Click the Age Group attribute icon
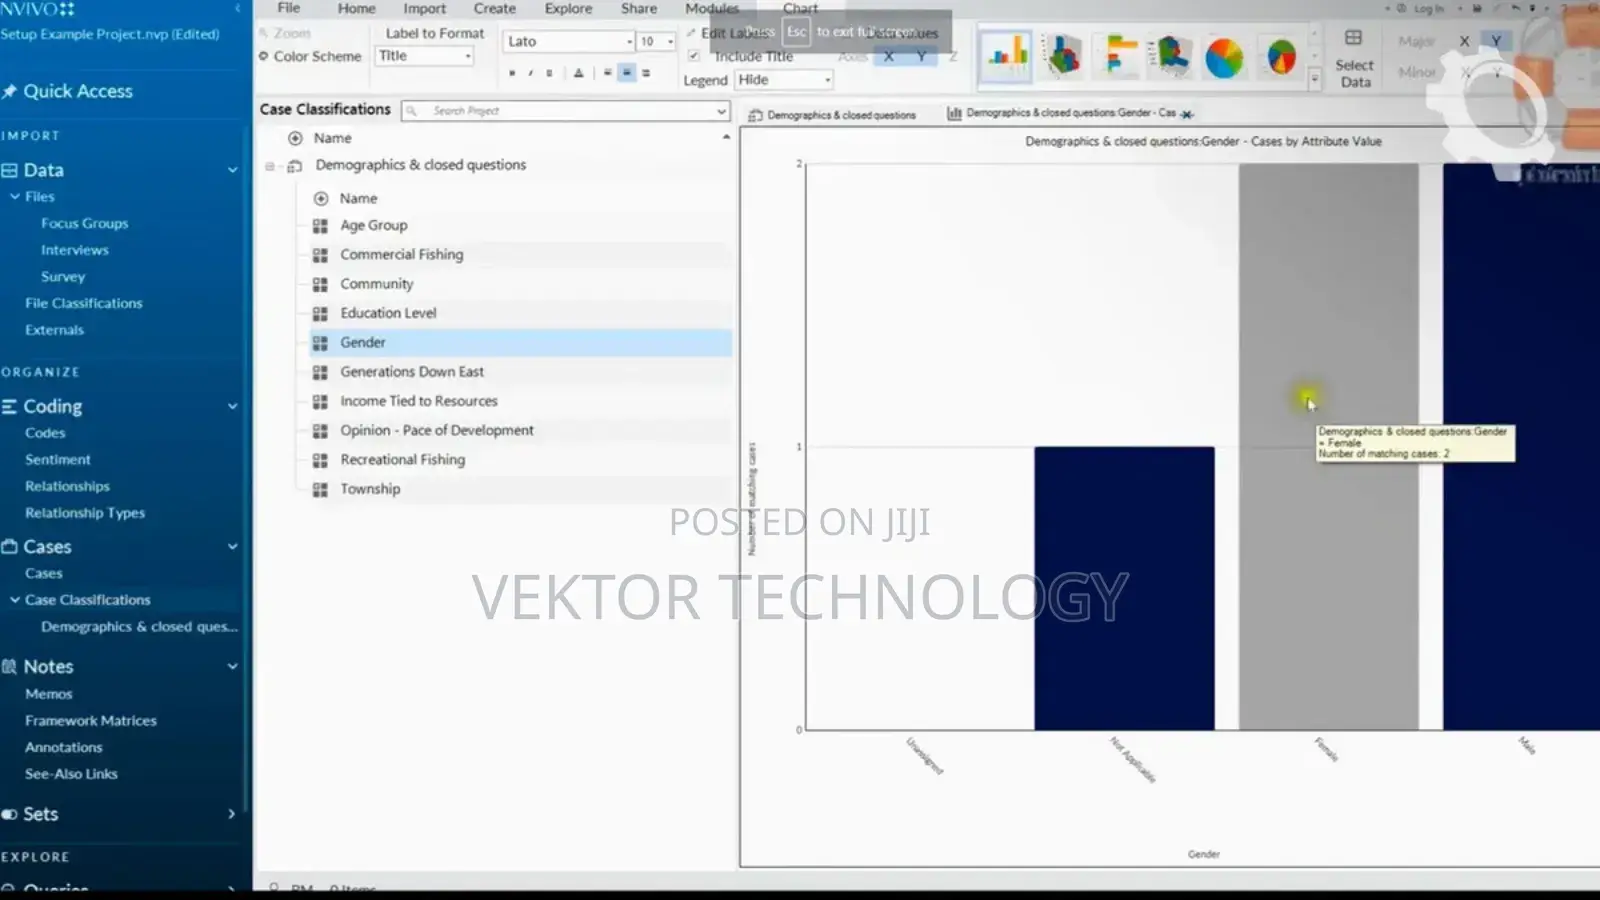 click(320, 226)
